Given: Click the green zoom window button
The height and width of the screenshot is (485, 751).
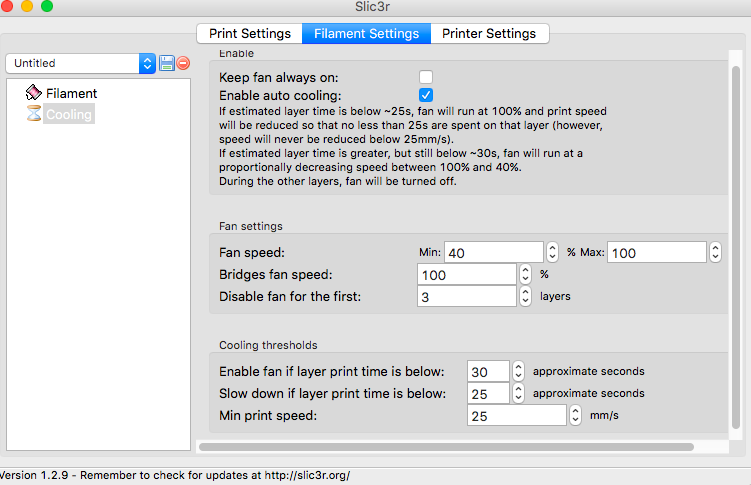Looking at the screenshot, I should click(47, 6).
